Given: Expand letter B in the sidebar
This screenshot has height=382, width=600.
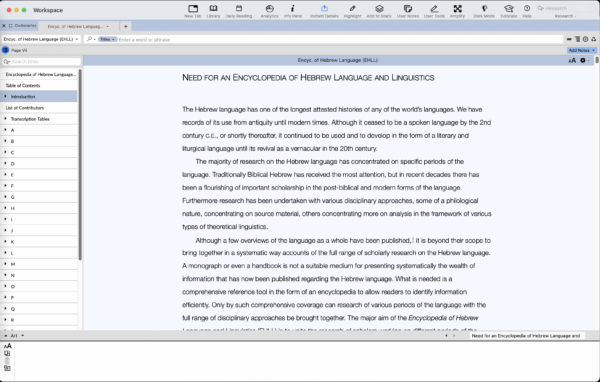Looking at the screenshot, I should [5, 141].
